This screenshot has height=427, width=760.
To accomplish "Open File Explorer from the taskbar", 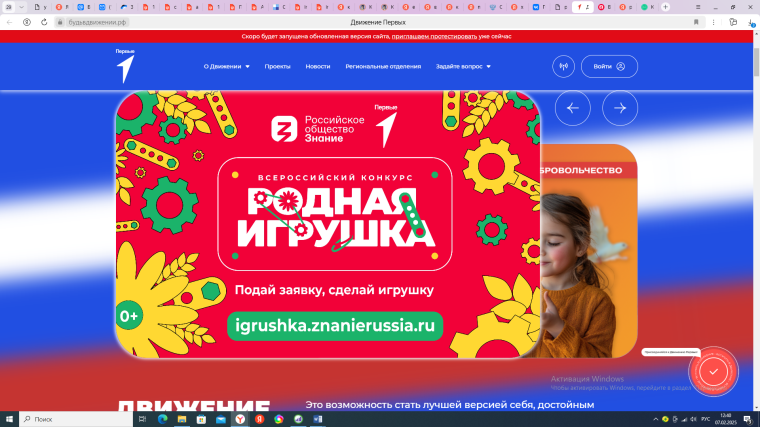I will [182, 419].
